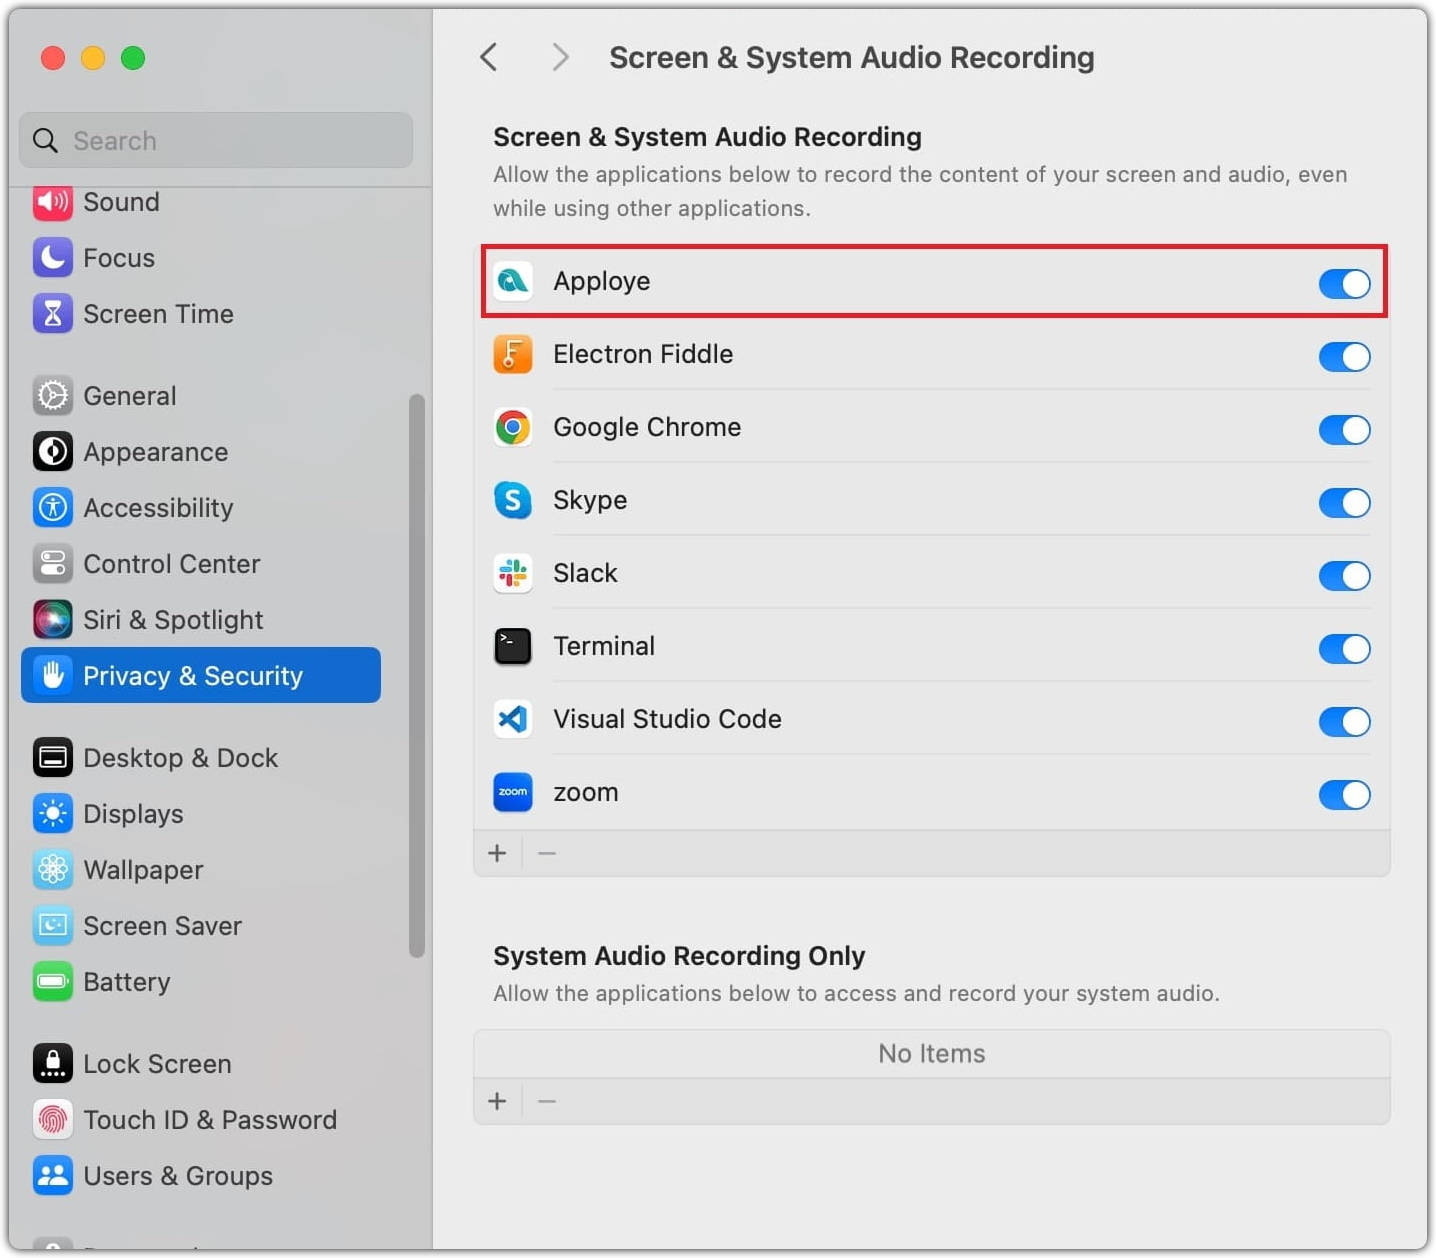
Task: Click the Lock Screen padlock icon
Action: [53, 1064]
